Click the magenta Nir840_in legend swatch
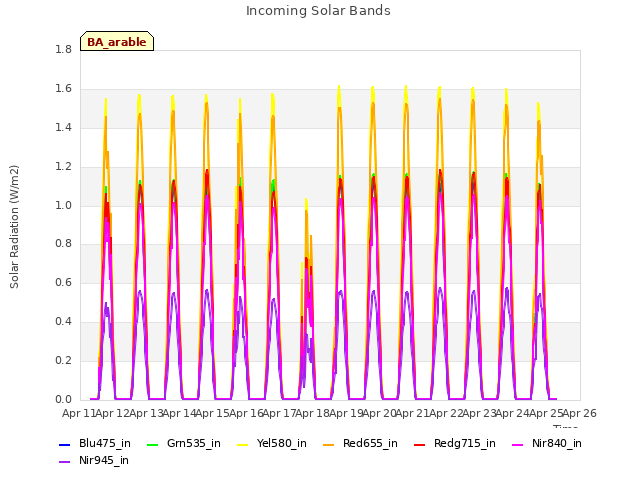The image size is (640, 480). pos(518,444)
